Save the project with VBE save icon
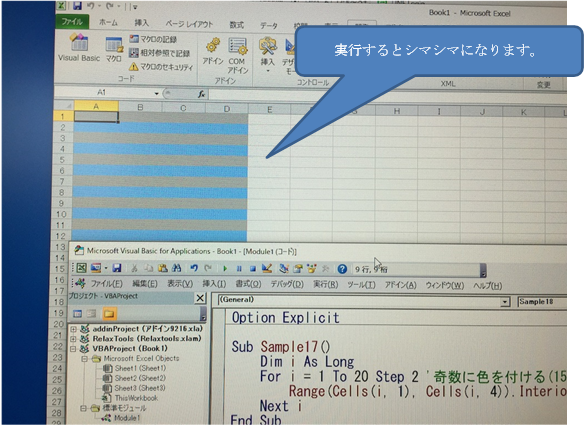 point(117,268)
